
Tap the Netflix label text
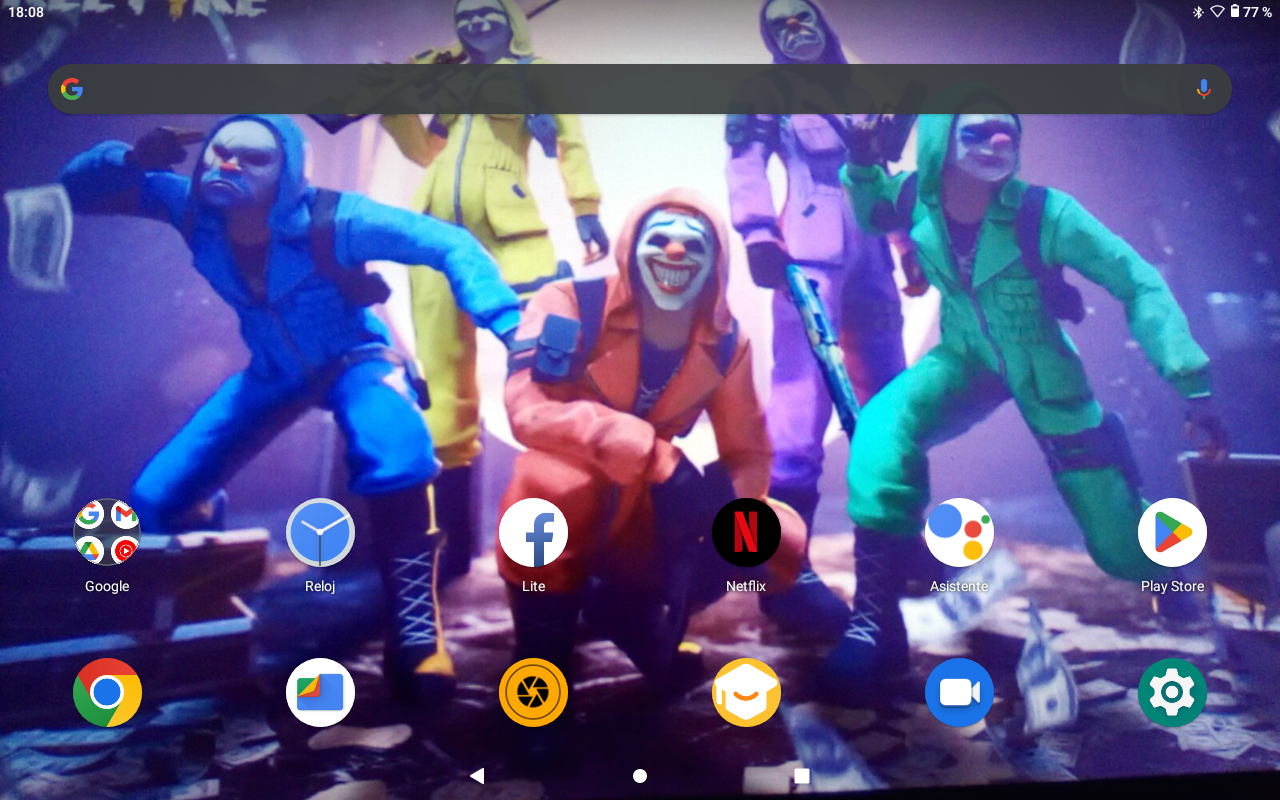coord(746,586)
